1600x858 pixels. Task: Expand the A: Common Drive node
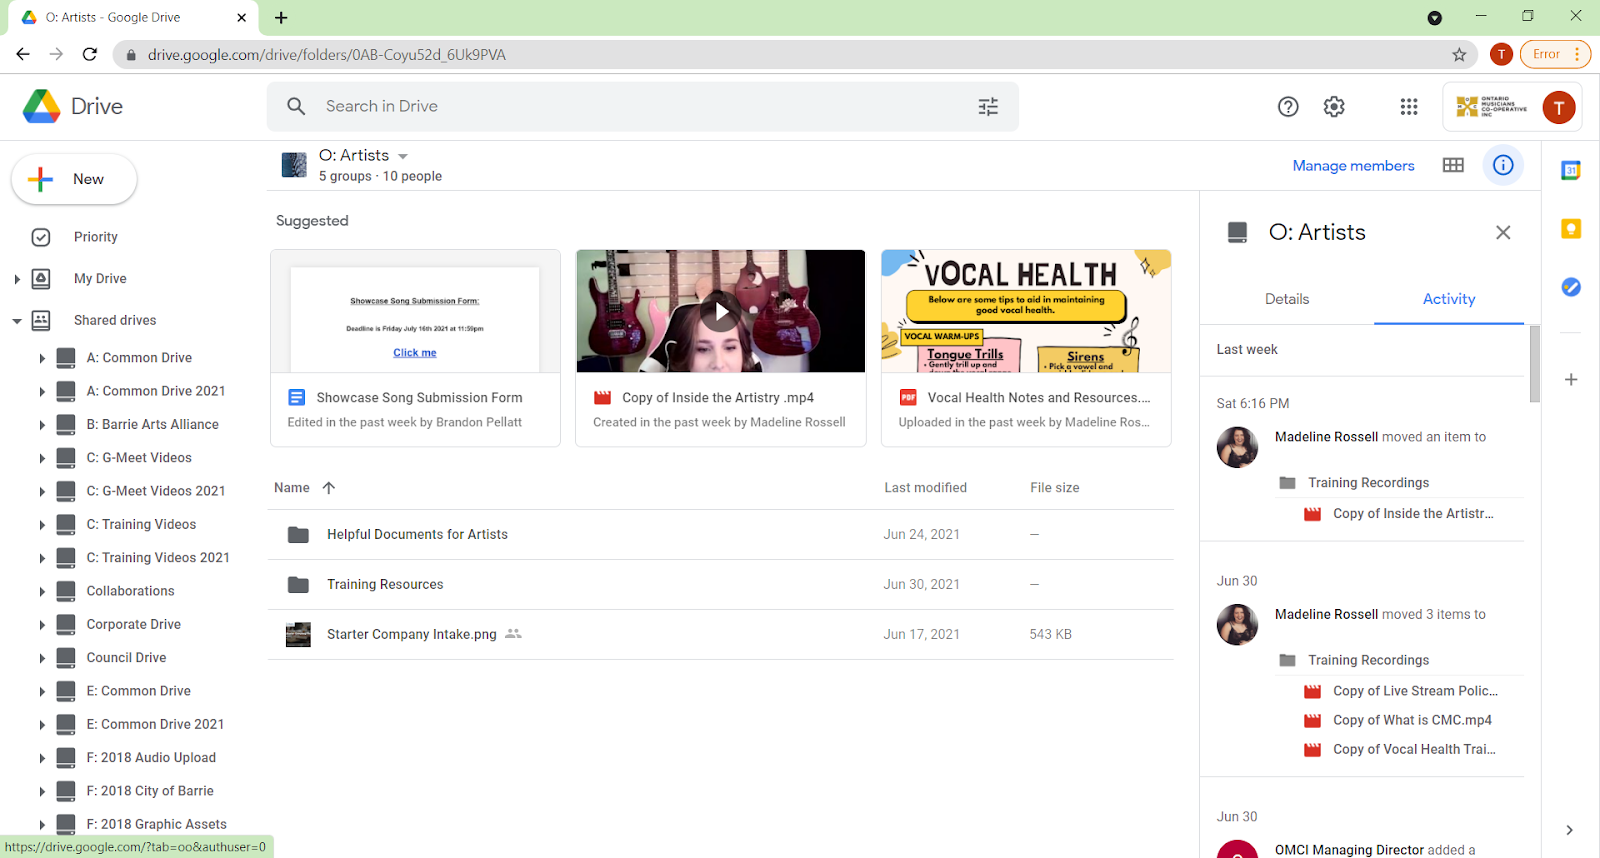pyautogui.click(x=42, y=358)
